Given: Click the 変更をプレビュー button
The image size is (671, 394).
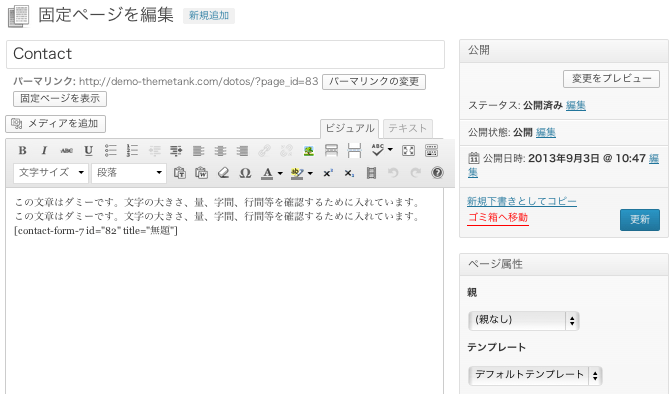Looking at the screenshot, I should 612,79.
